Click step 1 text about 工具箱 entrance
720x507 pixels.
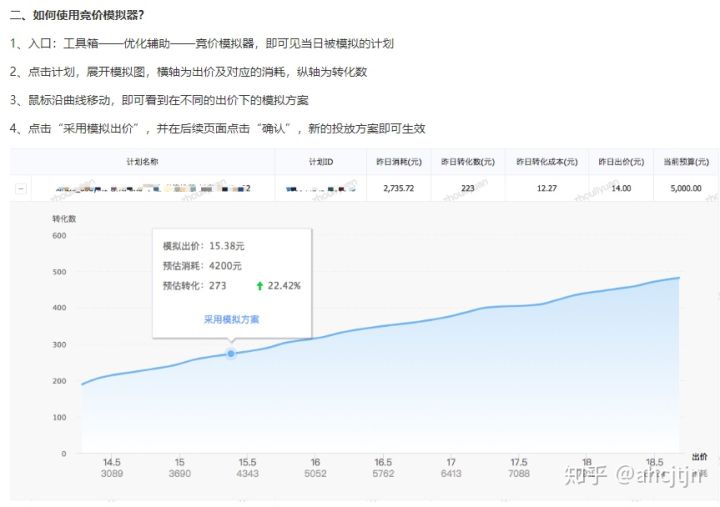[202, 44]
